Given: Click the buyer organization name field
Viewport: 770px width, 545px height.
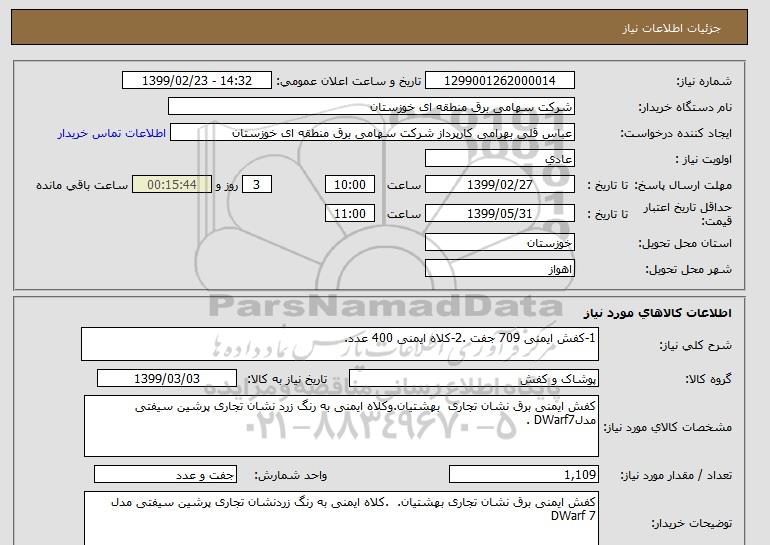Looking at the screenshot, I should pyautogui.click(x=373, y=106).
